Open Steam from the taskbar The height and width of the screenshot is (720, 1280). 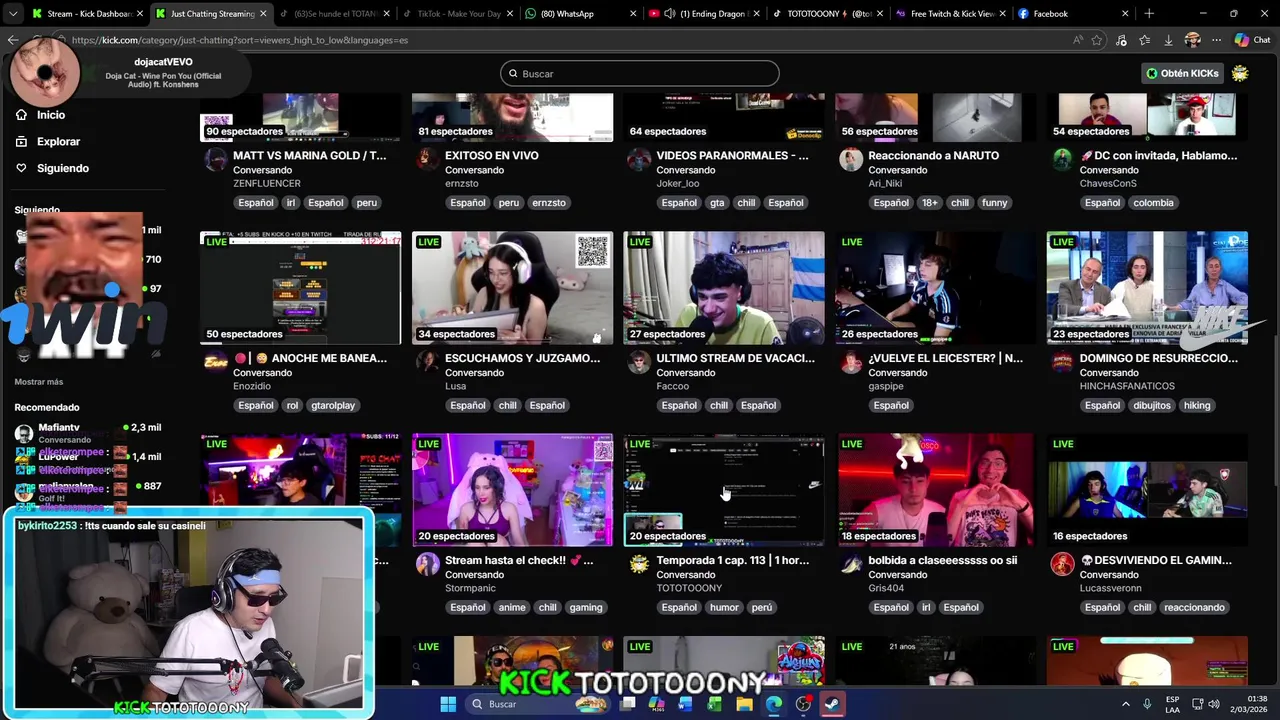pyautogui.click(x=832, y=704)
